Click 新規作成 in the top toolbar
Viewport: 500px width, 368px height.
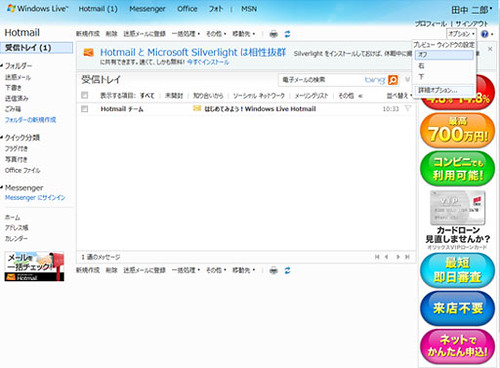pos(88,34)
